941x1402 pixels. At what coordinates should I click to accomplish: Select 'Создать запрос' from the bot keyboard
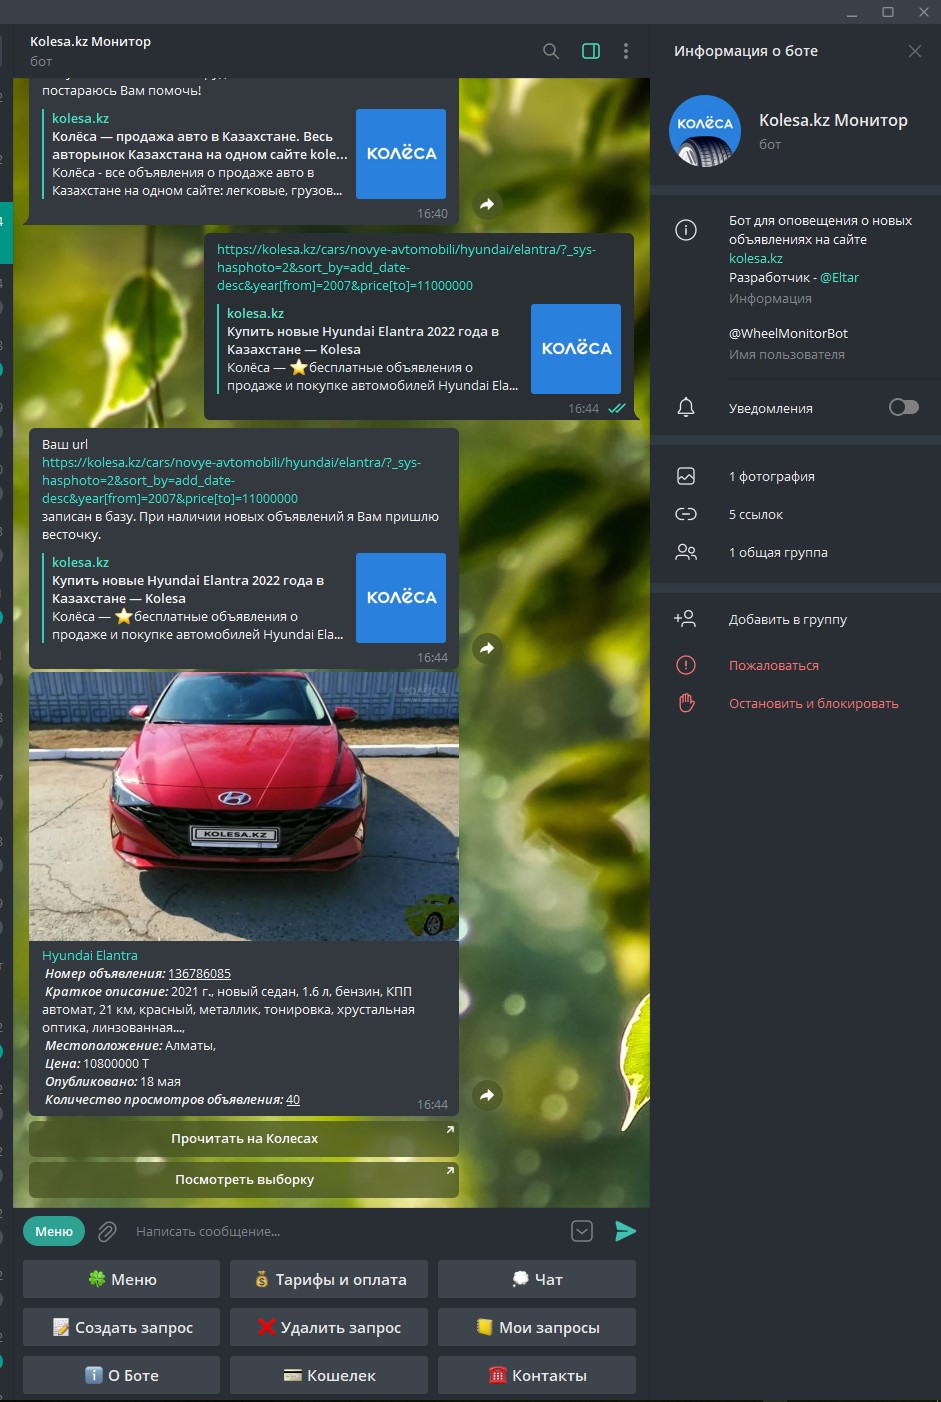(122, 1328)
